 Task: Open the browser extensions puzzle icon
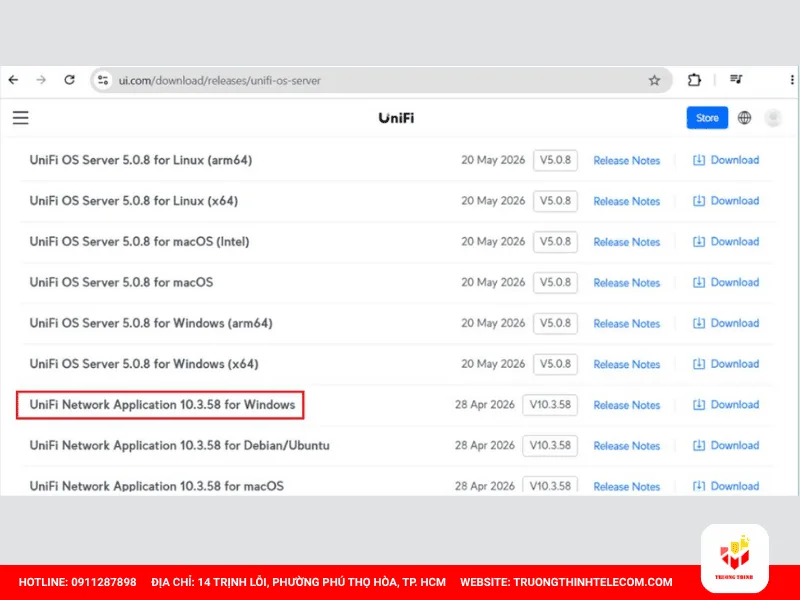point(694,80)
